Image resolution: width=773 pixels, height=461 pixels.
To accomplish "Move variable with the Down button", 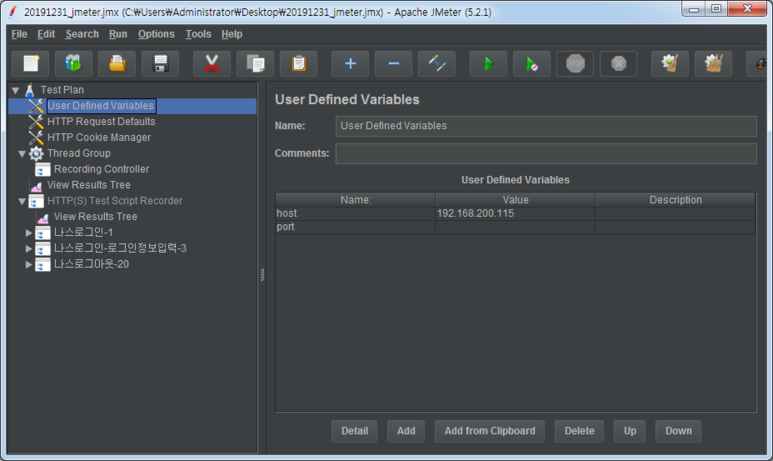I will [678, 431].
